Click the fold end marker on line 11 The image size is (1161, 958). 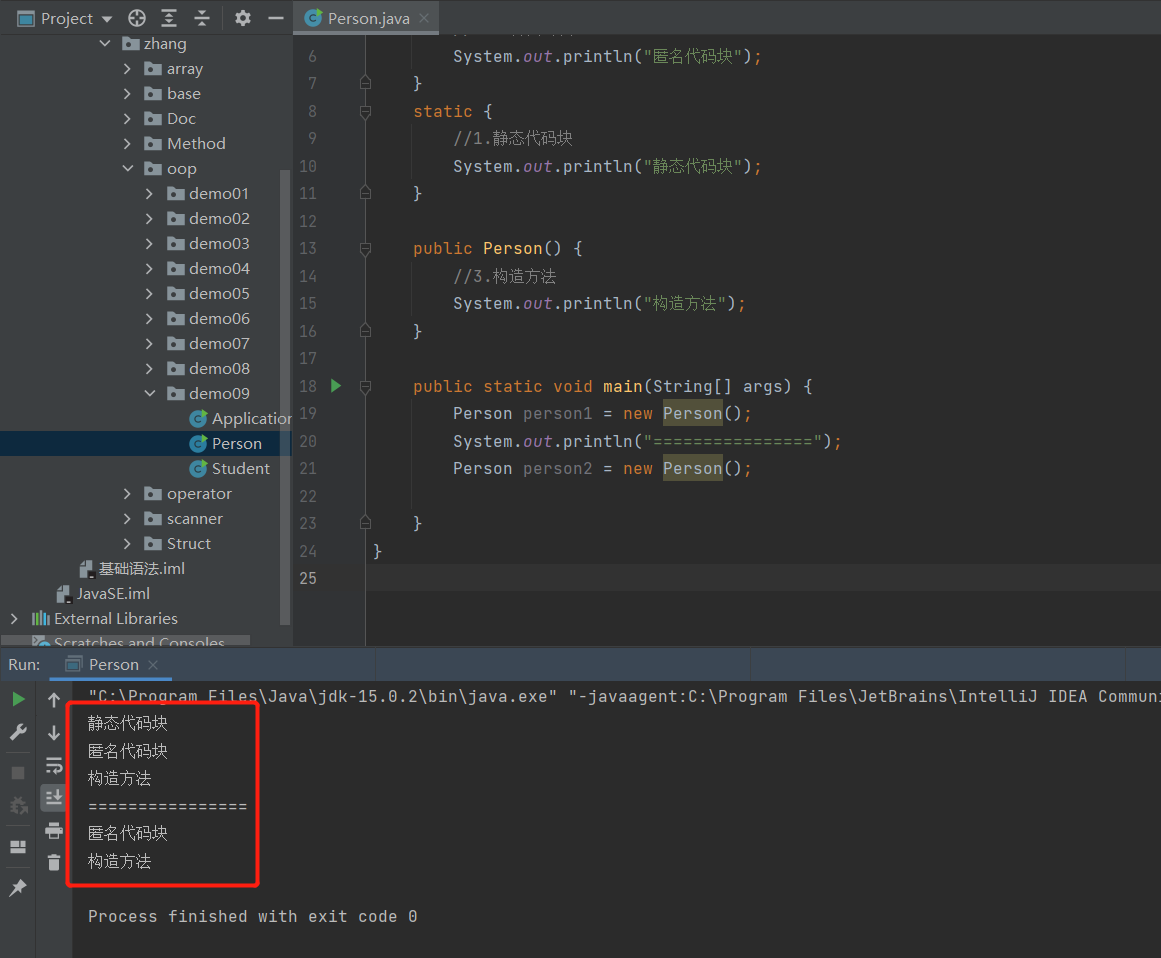point(365,192)
